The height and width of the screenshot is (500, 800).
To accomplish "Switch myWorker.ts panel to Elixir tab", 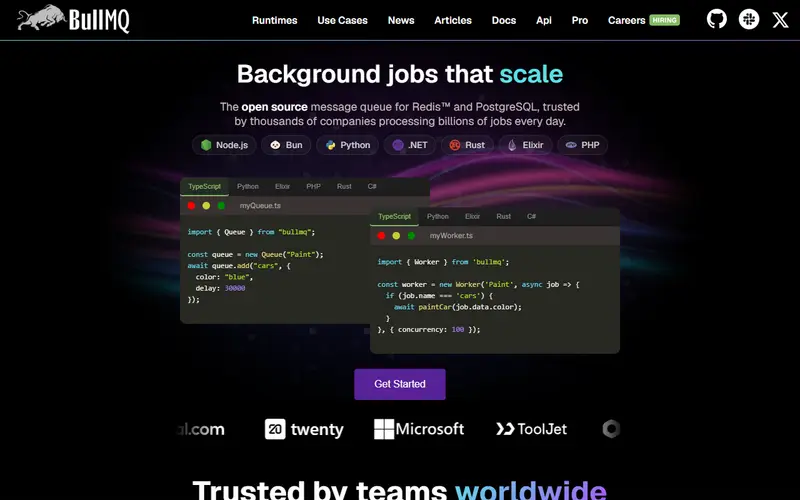I will click(x=472, y=217).
